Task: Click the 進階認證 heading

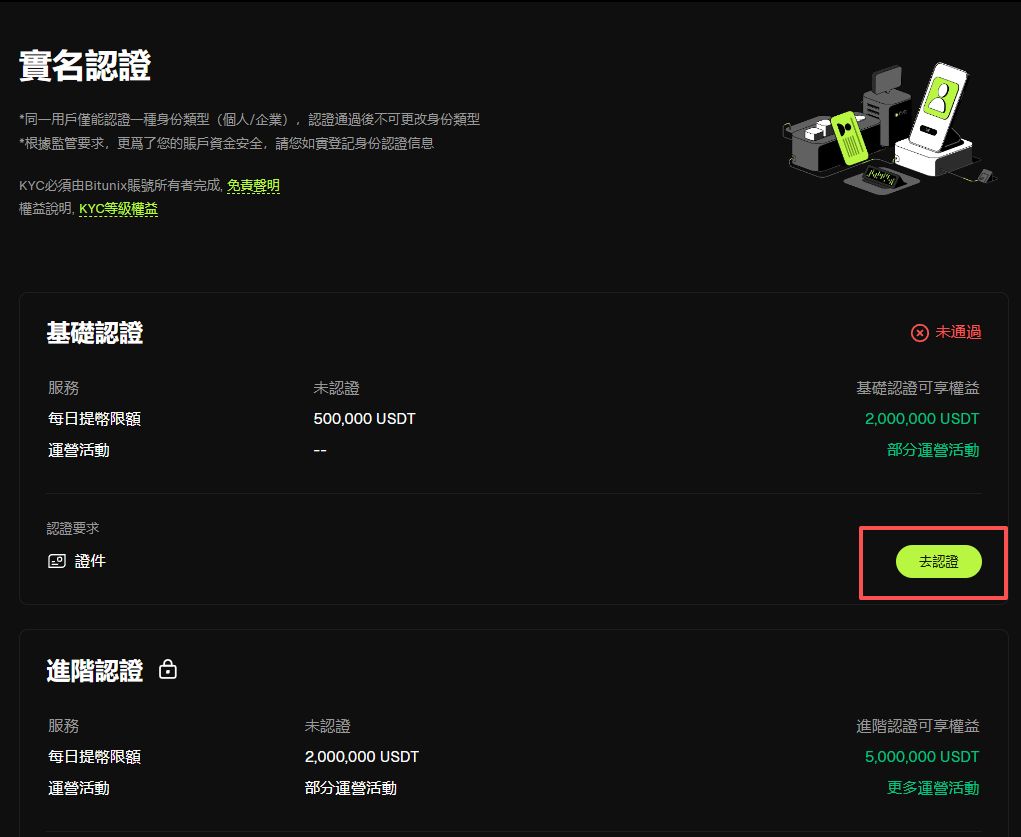Action: pyautogui.click(x=95, y=670)
